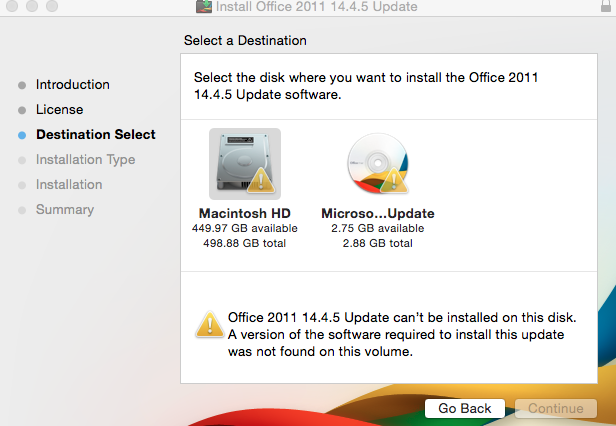Click the bullet next to License
Screen dimensions: 616x426
click(x=22, y=110)
